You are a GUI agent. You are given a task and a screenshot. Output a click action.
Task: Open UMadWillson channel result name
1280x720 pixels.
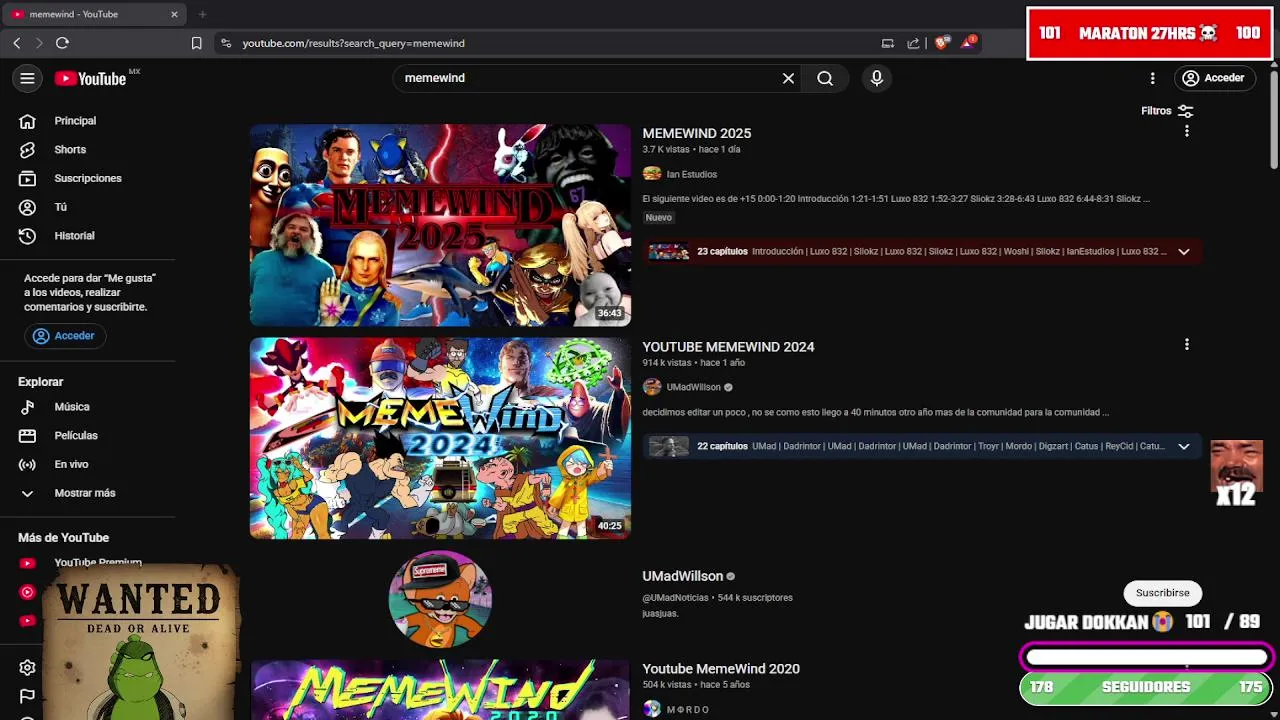[682, 576]
